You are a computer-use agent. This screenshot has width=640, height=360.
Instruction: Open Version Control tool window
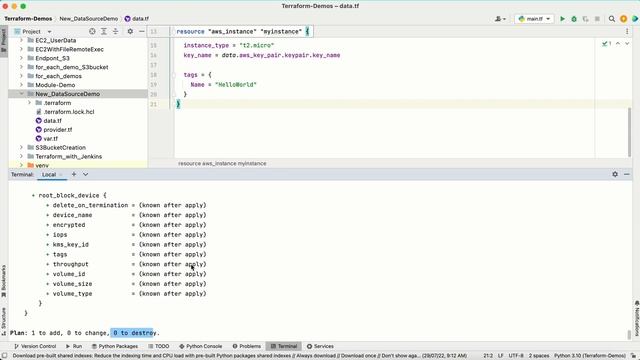[x=35, y=346]
